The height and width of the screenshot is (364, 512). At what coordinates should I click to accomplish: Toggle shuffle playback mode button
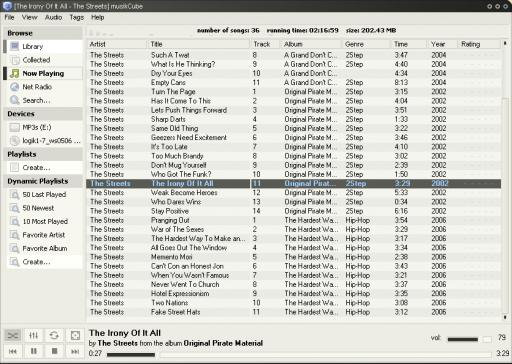click(x=13, y=335)
